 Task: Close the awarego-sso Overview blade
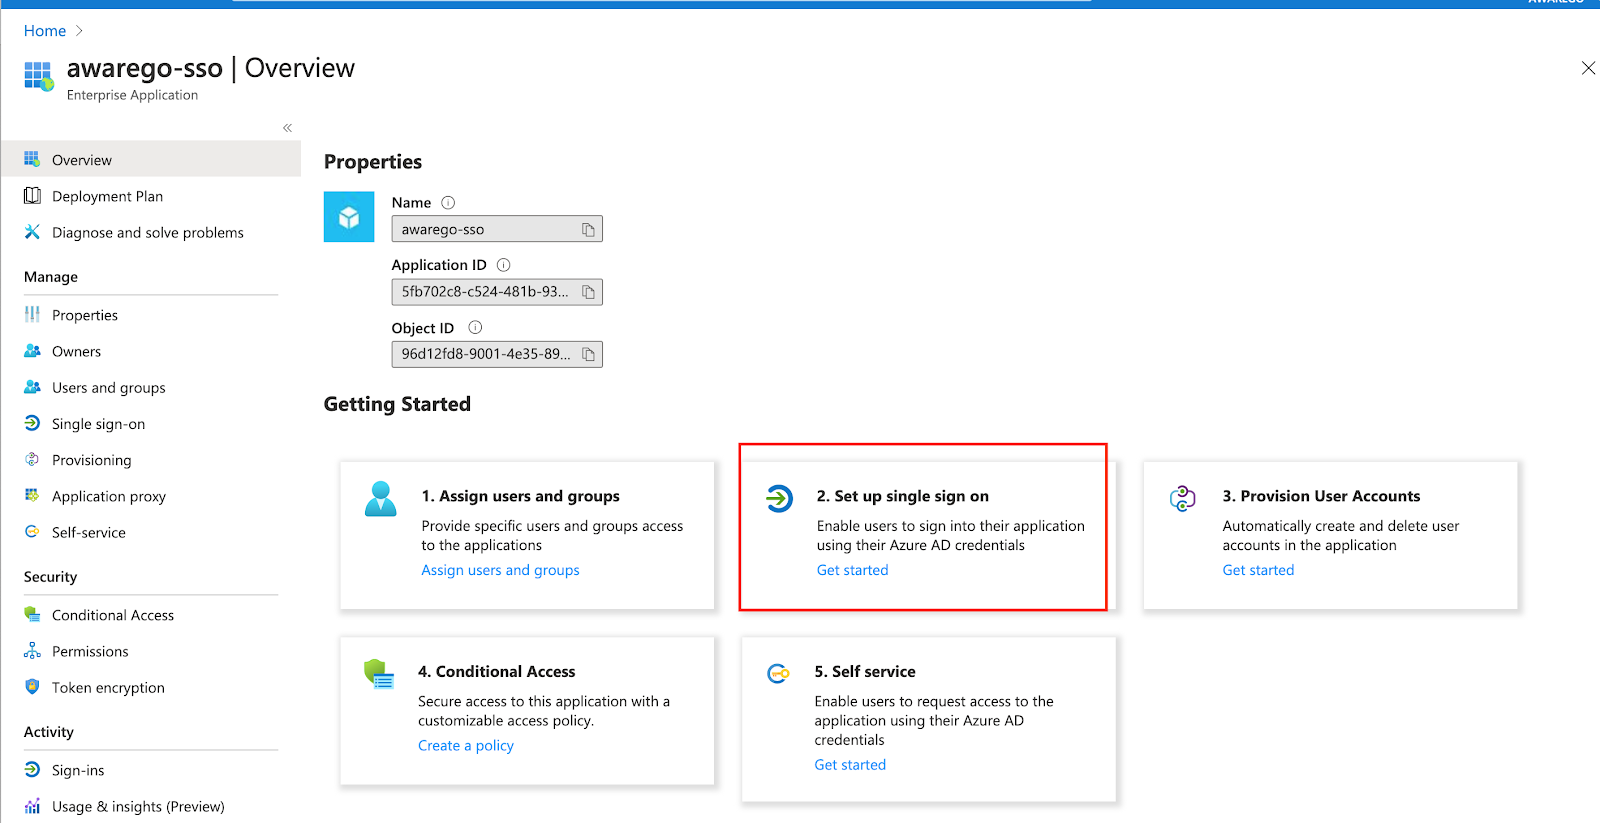coord(1588,68)
